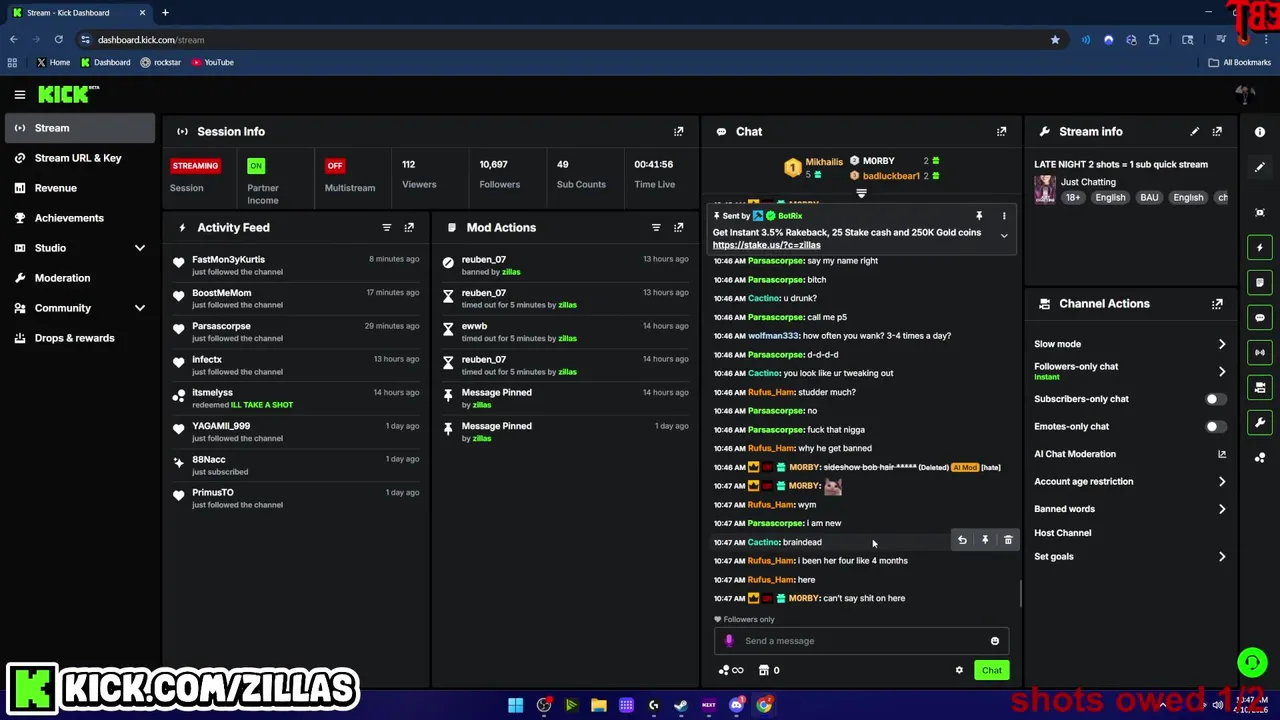Pop out the Stream info panel
The height and width of the screenshot is (720, 1280).
1217,131
